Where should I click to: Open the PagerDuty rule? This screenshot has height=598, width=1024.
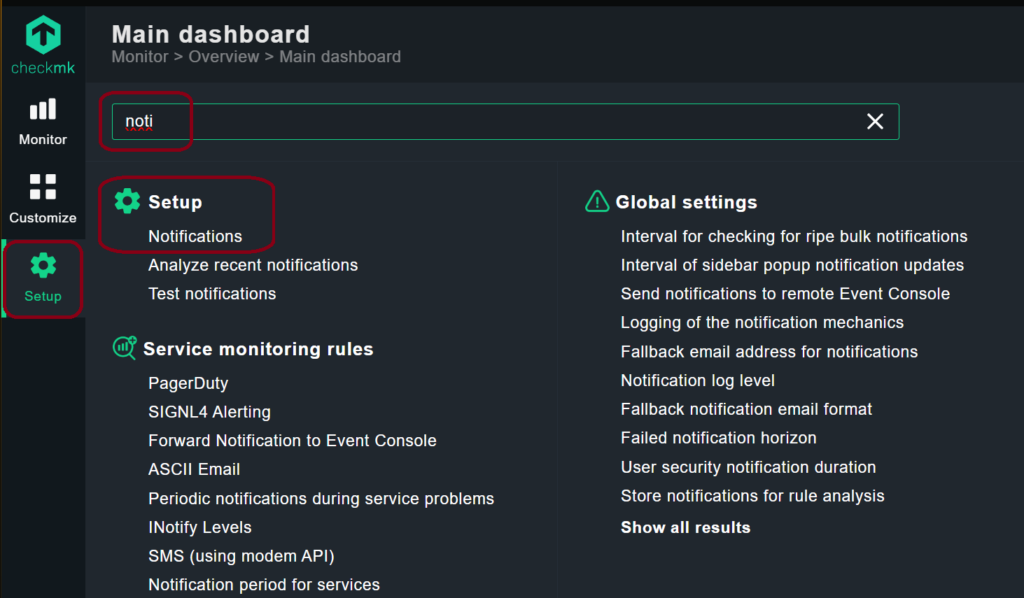188,383
